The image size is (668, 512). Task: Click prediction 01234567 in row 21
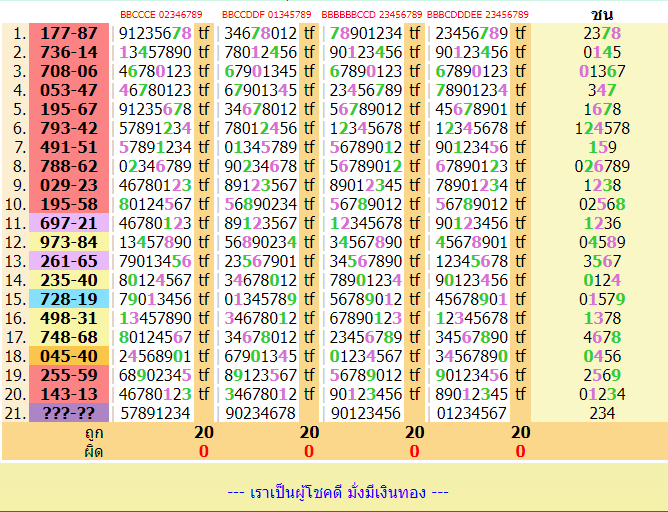[x=472, y=413]
